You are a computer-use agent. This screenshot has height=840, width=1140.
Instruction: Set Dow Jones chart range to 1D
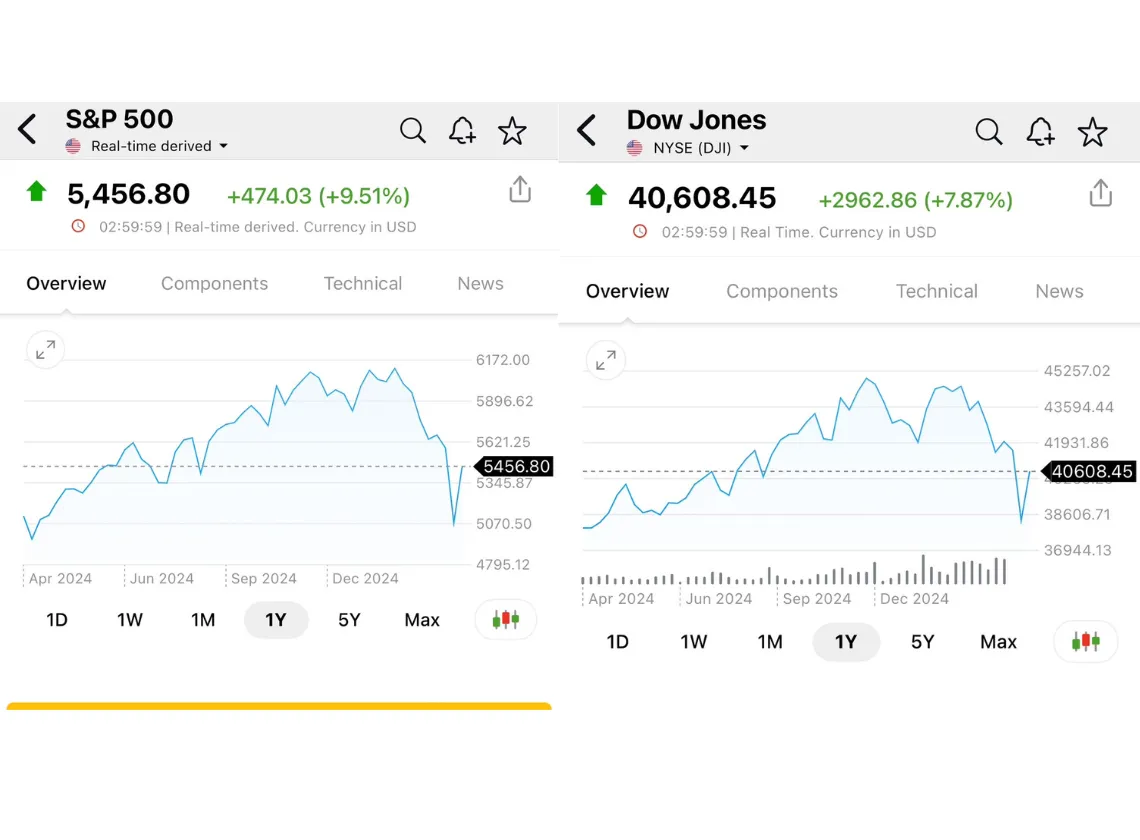(x=618, y=642)
